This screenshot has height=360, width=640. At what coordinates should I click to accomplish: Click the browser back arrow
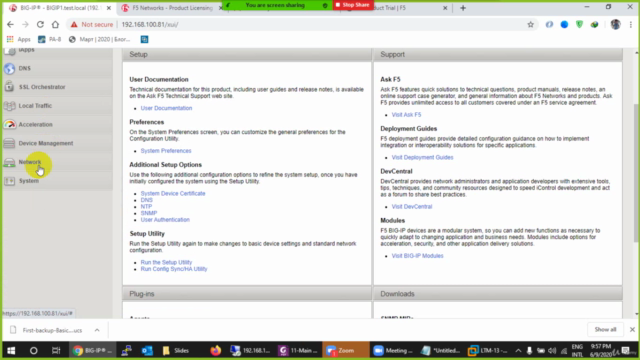click(x=10, y=24)
